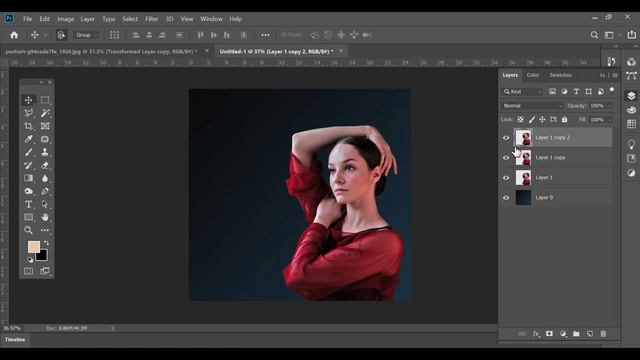Image resolution: width=640 pixels, height=360 pixels.
Task: Select the Frame tool
Action: click(45, 126)
